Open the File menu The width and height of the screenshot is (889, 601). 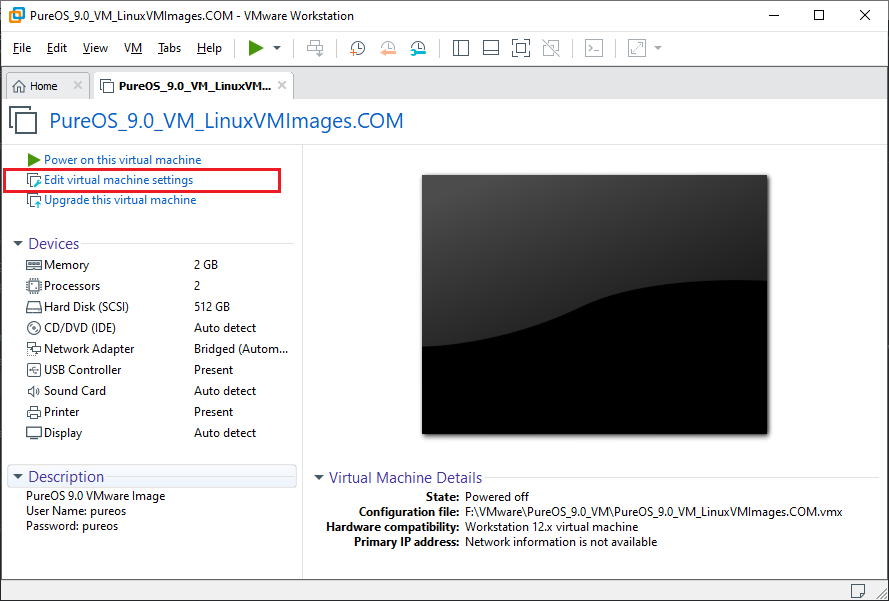(22, 48)
